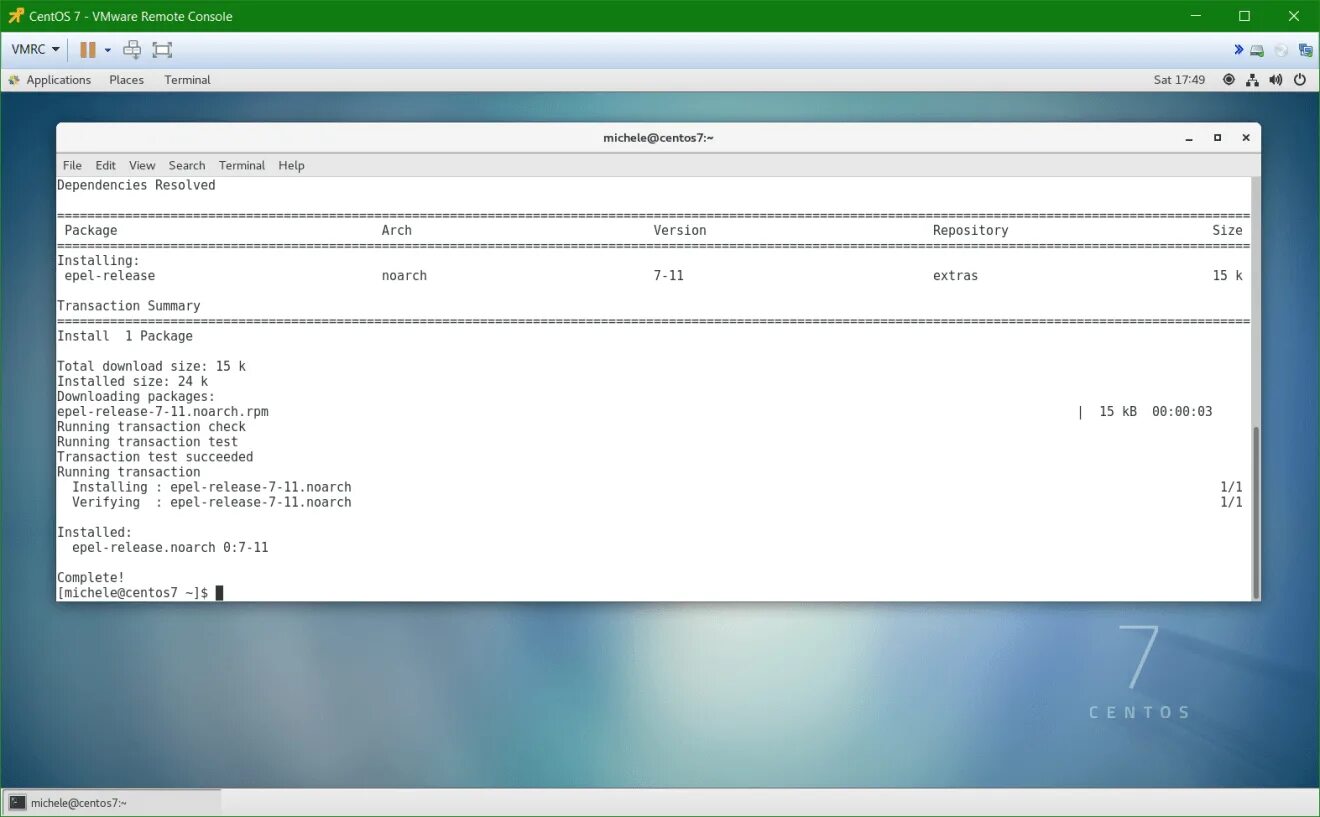The width and height of the screenshot is (1320, 817).
Task: Click the accessibility/location indicator in the panel
Action: tap(1229, 80)
